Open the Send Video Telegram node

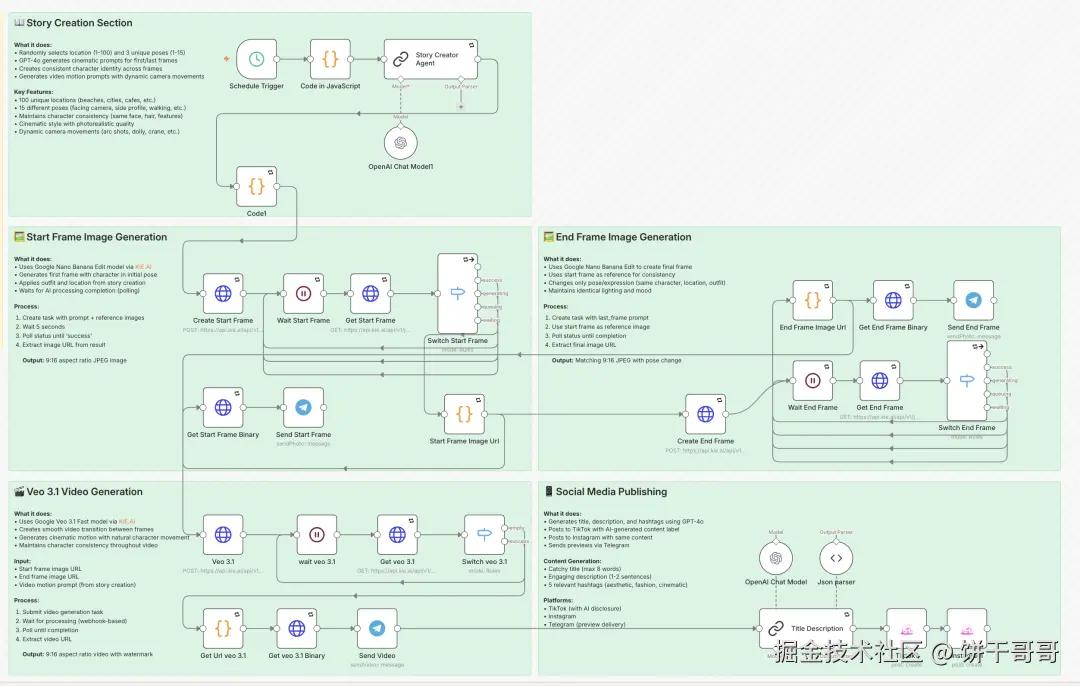[x=377, y=628]
